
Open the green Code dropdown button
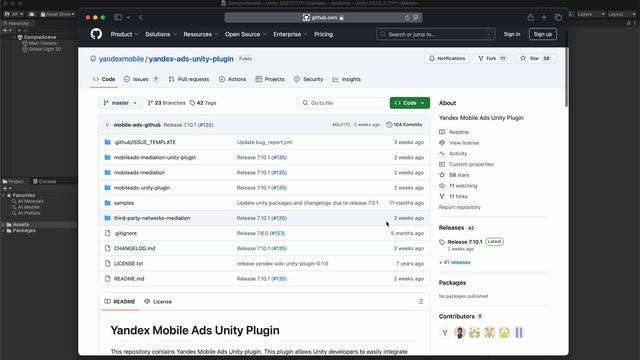pyautogui.click(x=410, y=103)
